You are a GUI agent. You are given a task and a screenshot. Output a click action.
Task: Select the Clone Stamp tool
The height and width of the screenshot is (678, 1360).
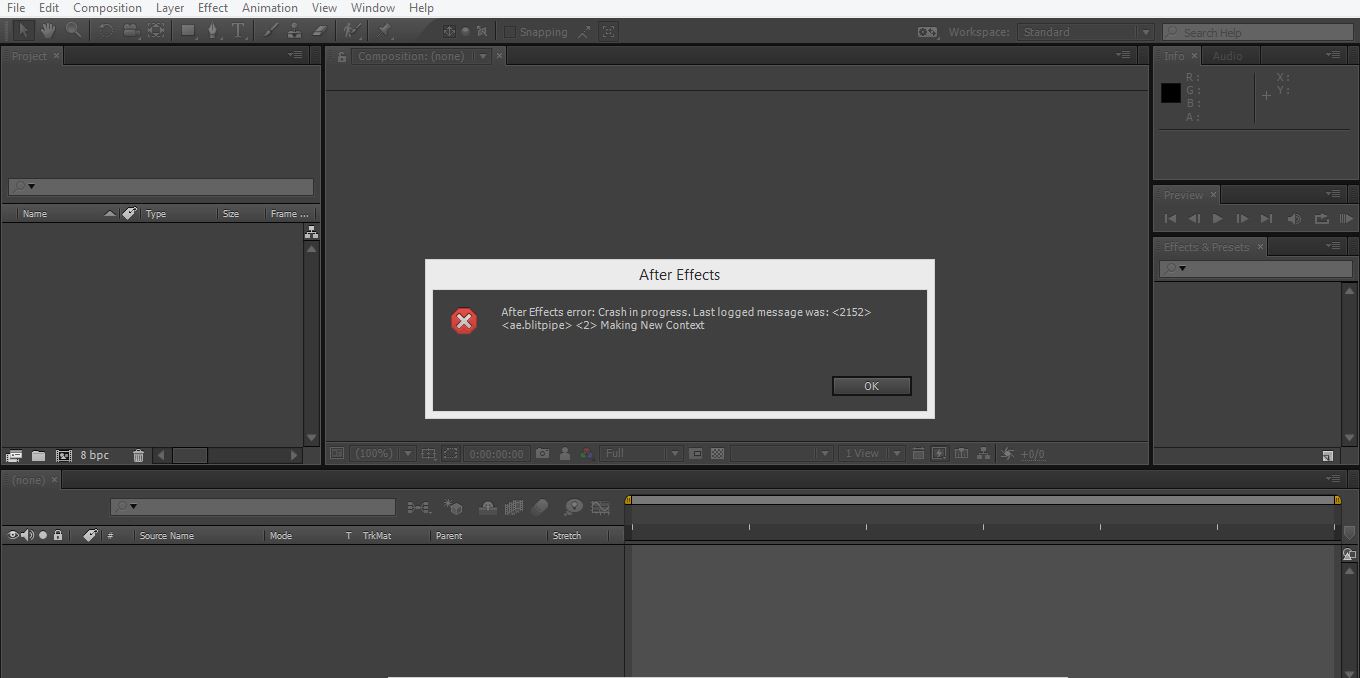[295, 31]
